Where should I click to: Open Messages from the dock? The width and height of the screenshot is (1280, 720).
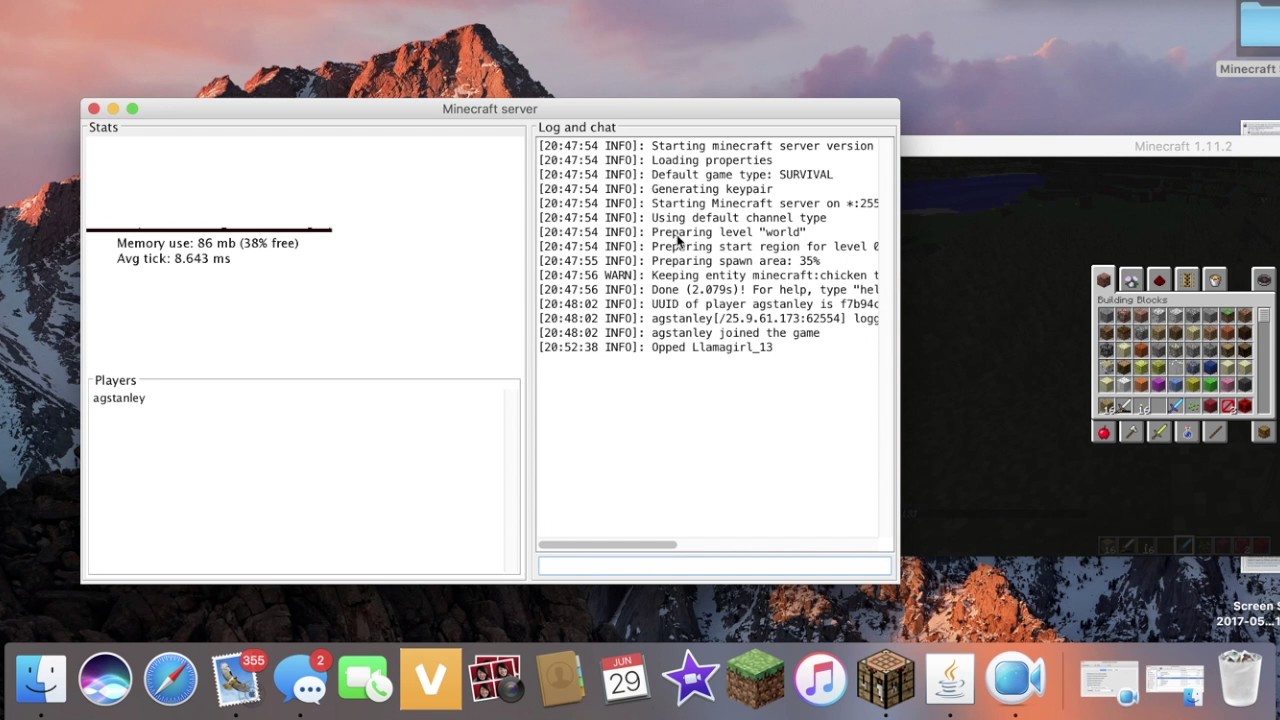(x=300, y=679)
